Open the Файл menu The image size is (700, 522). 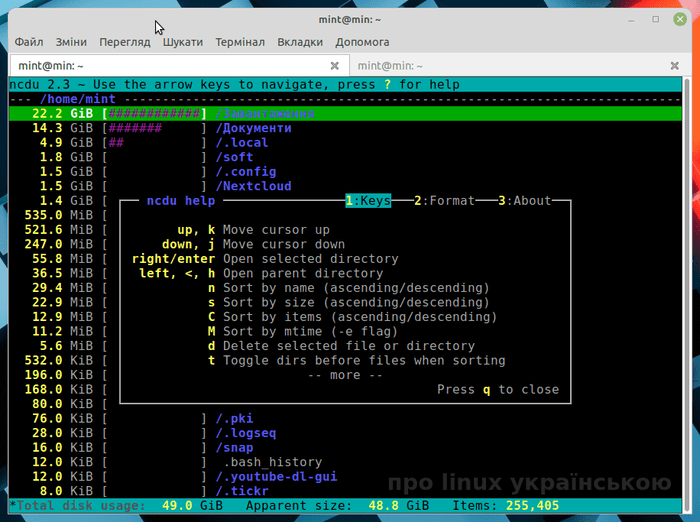point(29,42)
